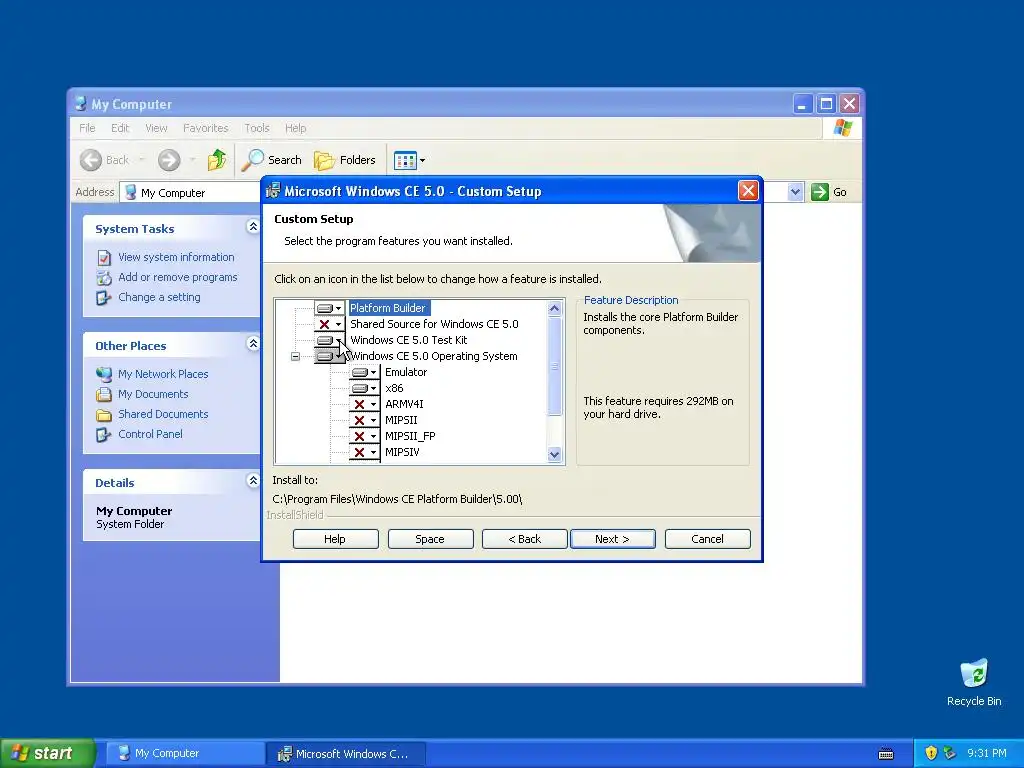This screenshot has height=768, width=1024.
Task: Click Add or remove programs link
Action: click(x=178, y=277)
